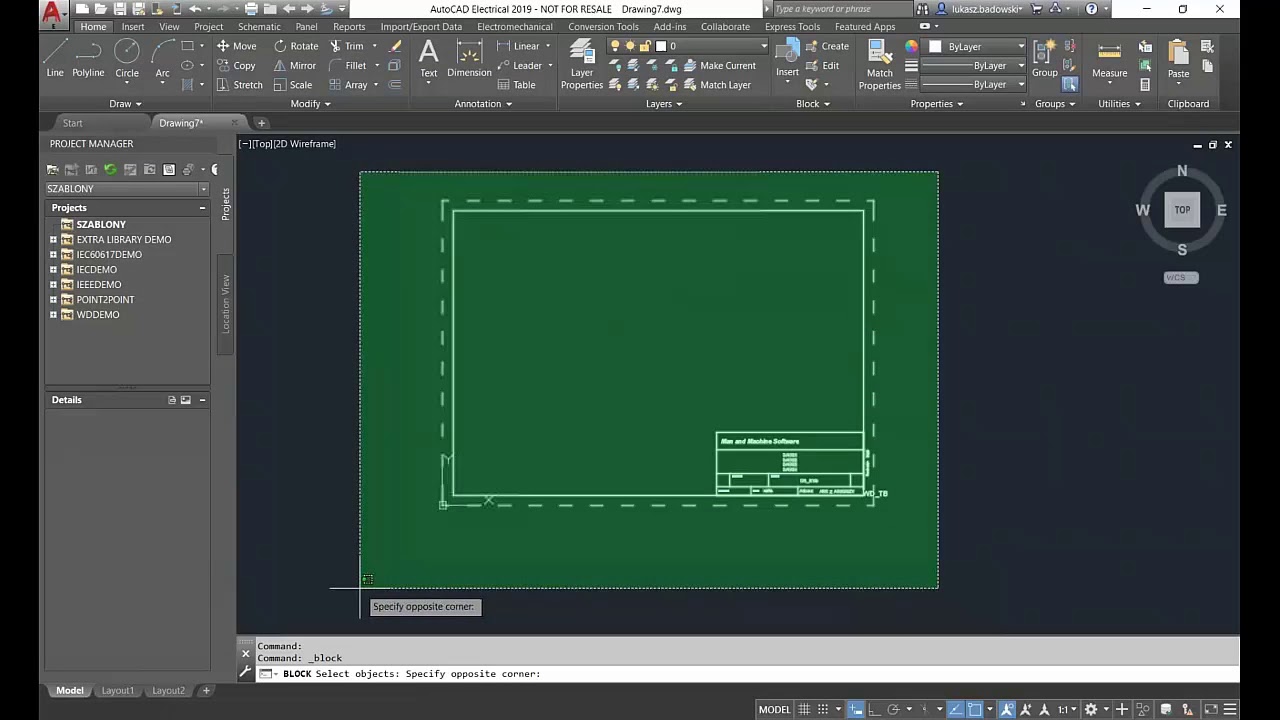Choose the Rotate command
Screen dimensions: 1280x720
[296, 46]
